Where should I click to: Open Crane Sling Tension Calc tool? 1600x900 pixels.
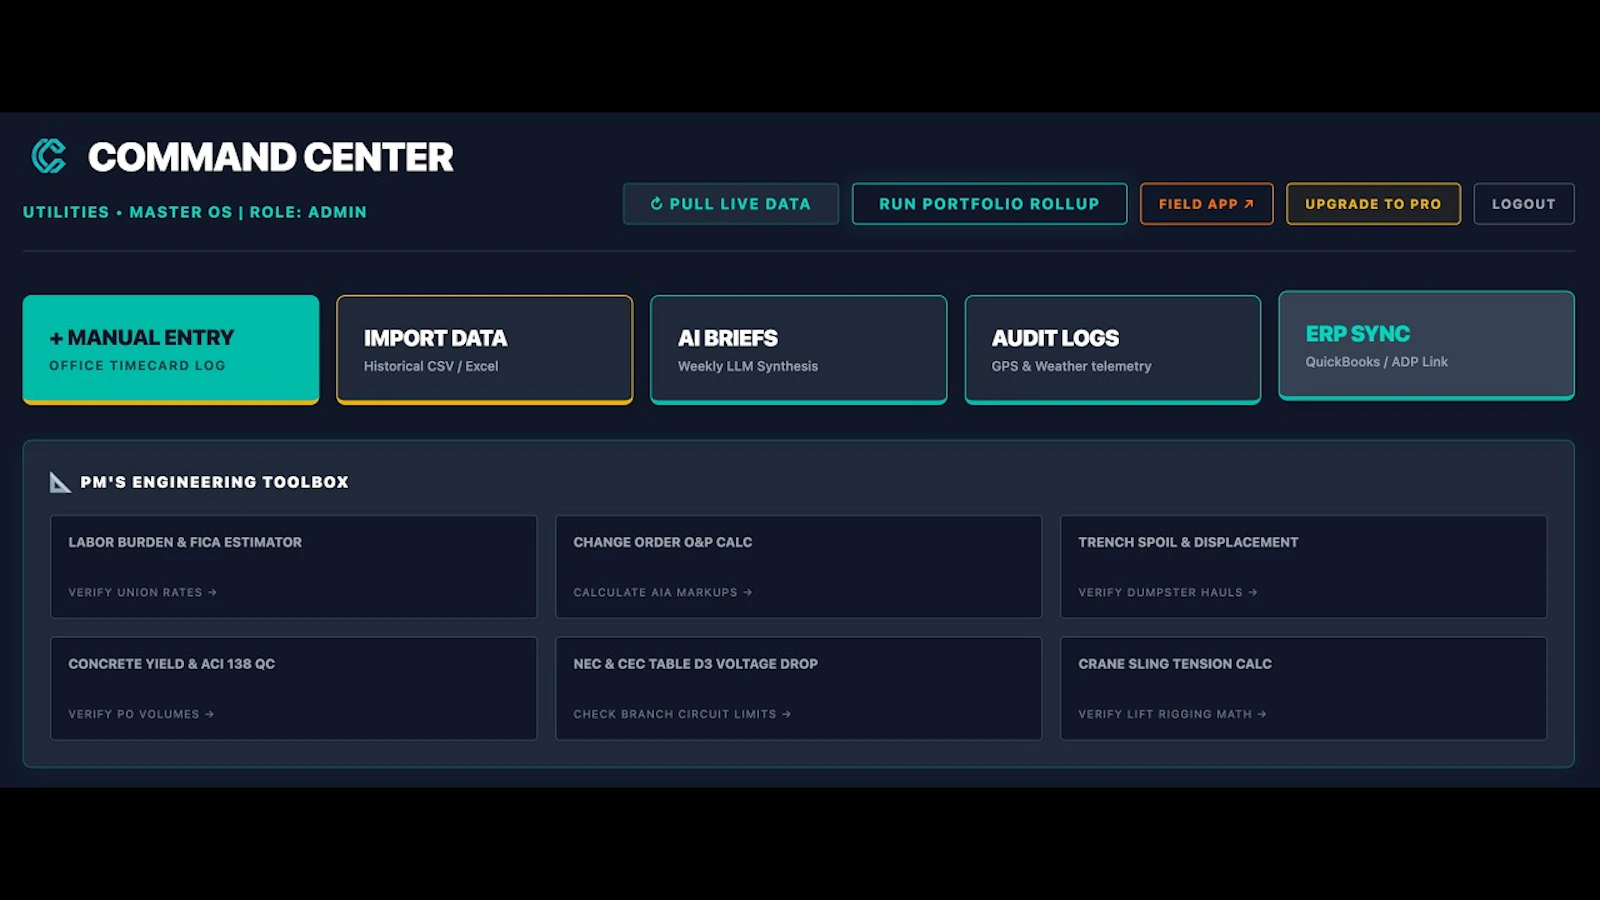pyautogui.click(x=1304, y=689)
